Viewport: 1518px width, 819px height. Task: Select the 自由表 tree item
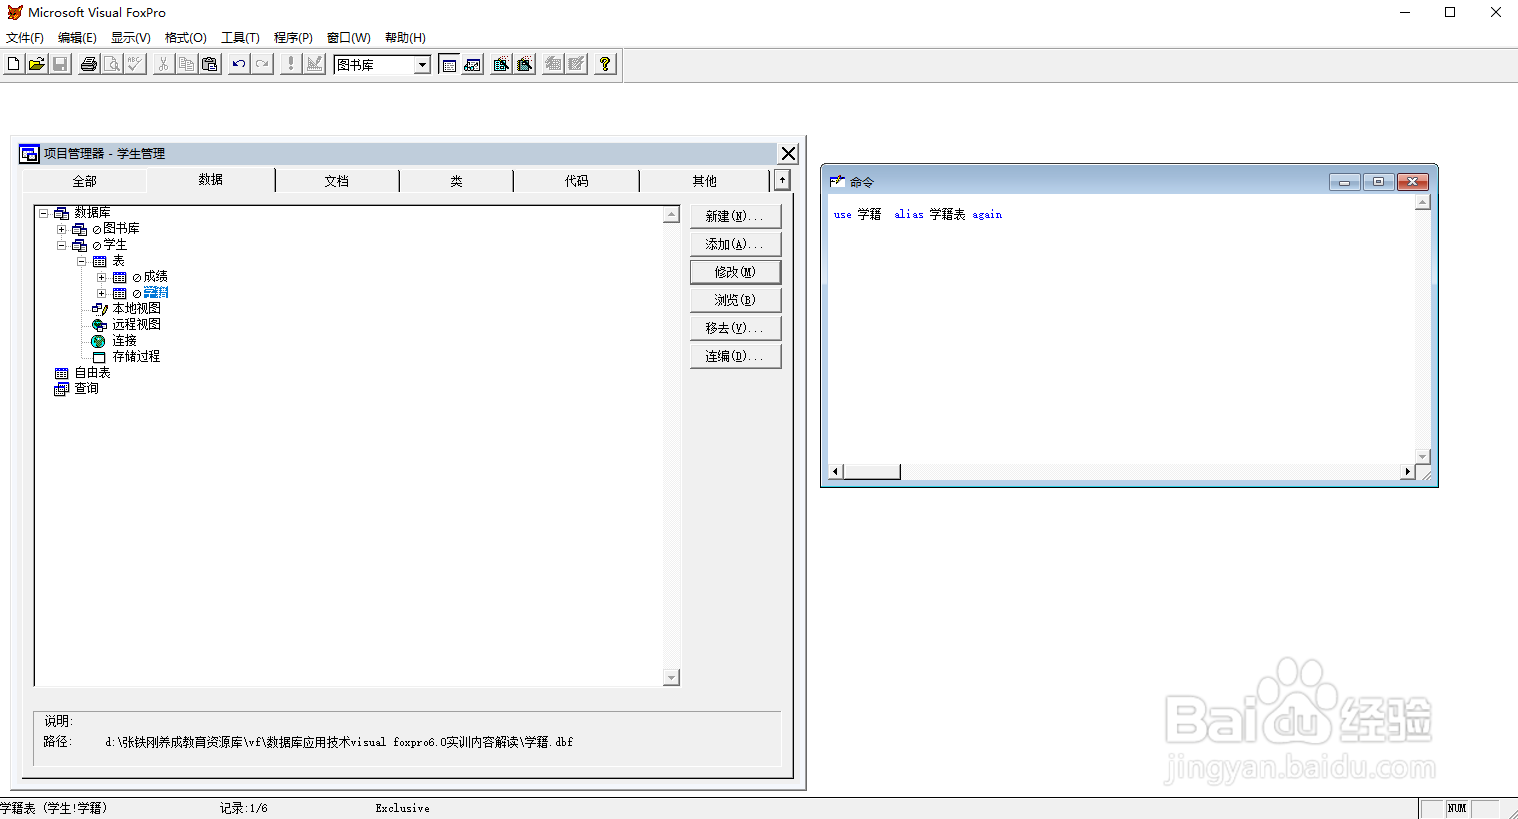[92, 373]
